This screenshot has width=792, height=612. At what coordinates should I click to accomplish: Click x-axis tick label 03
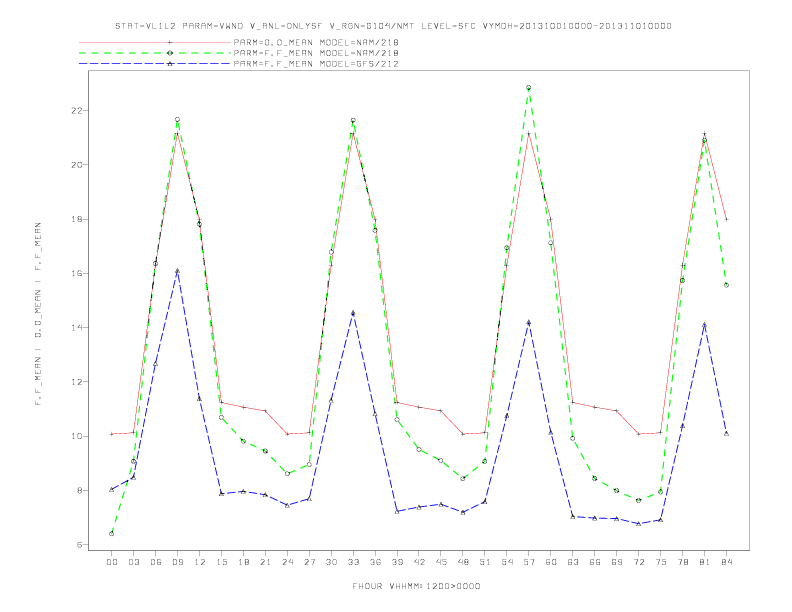[133, 562]
